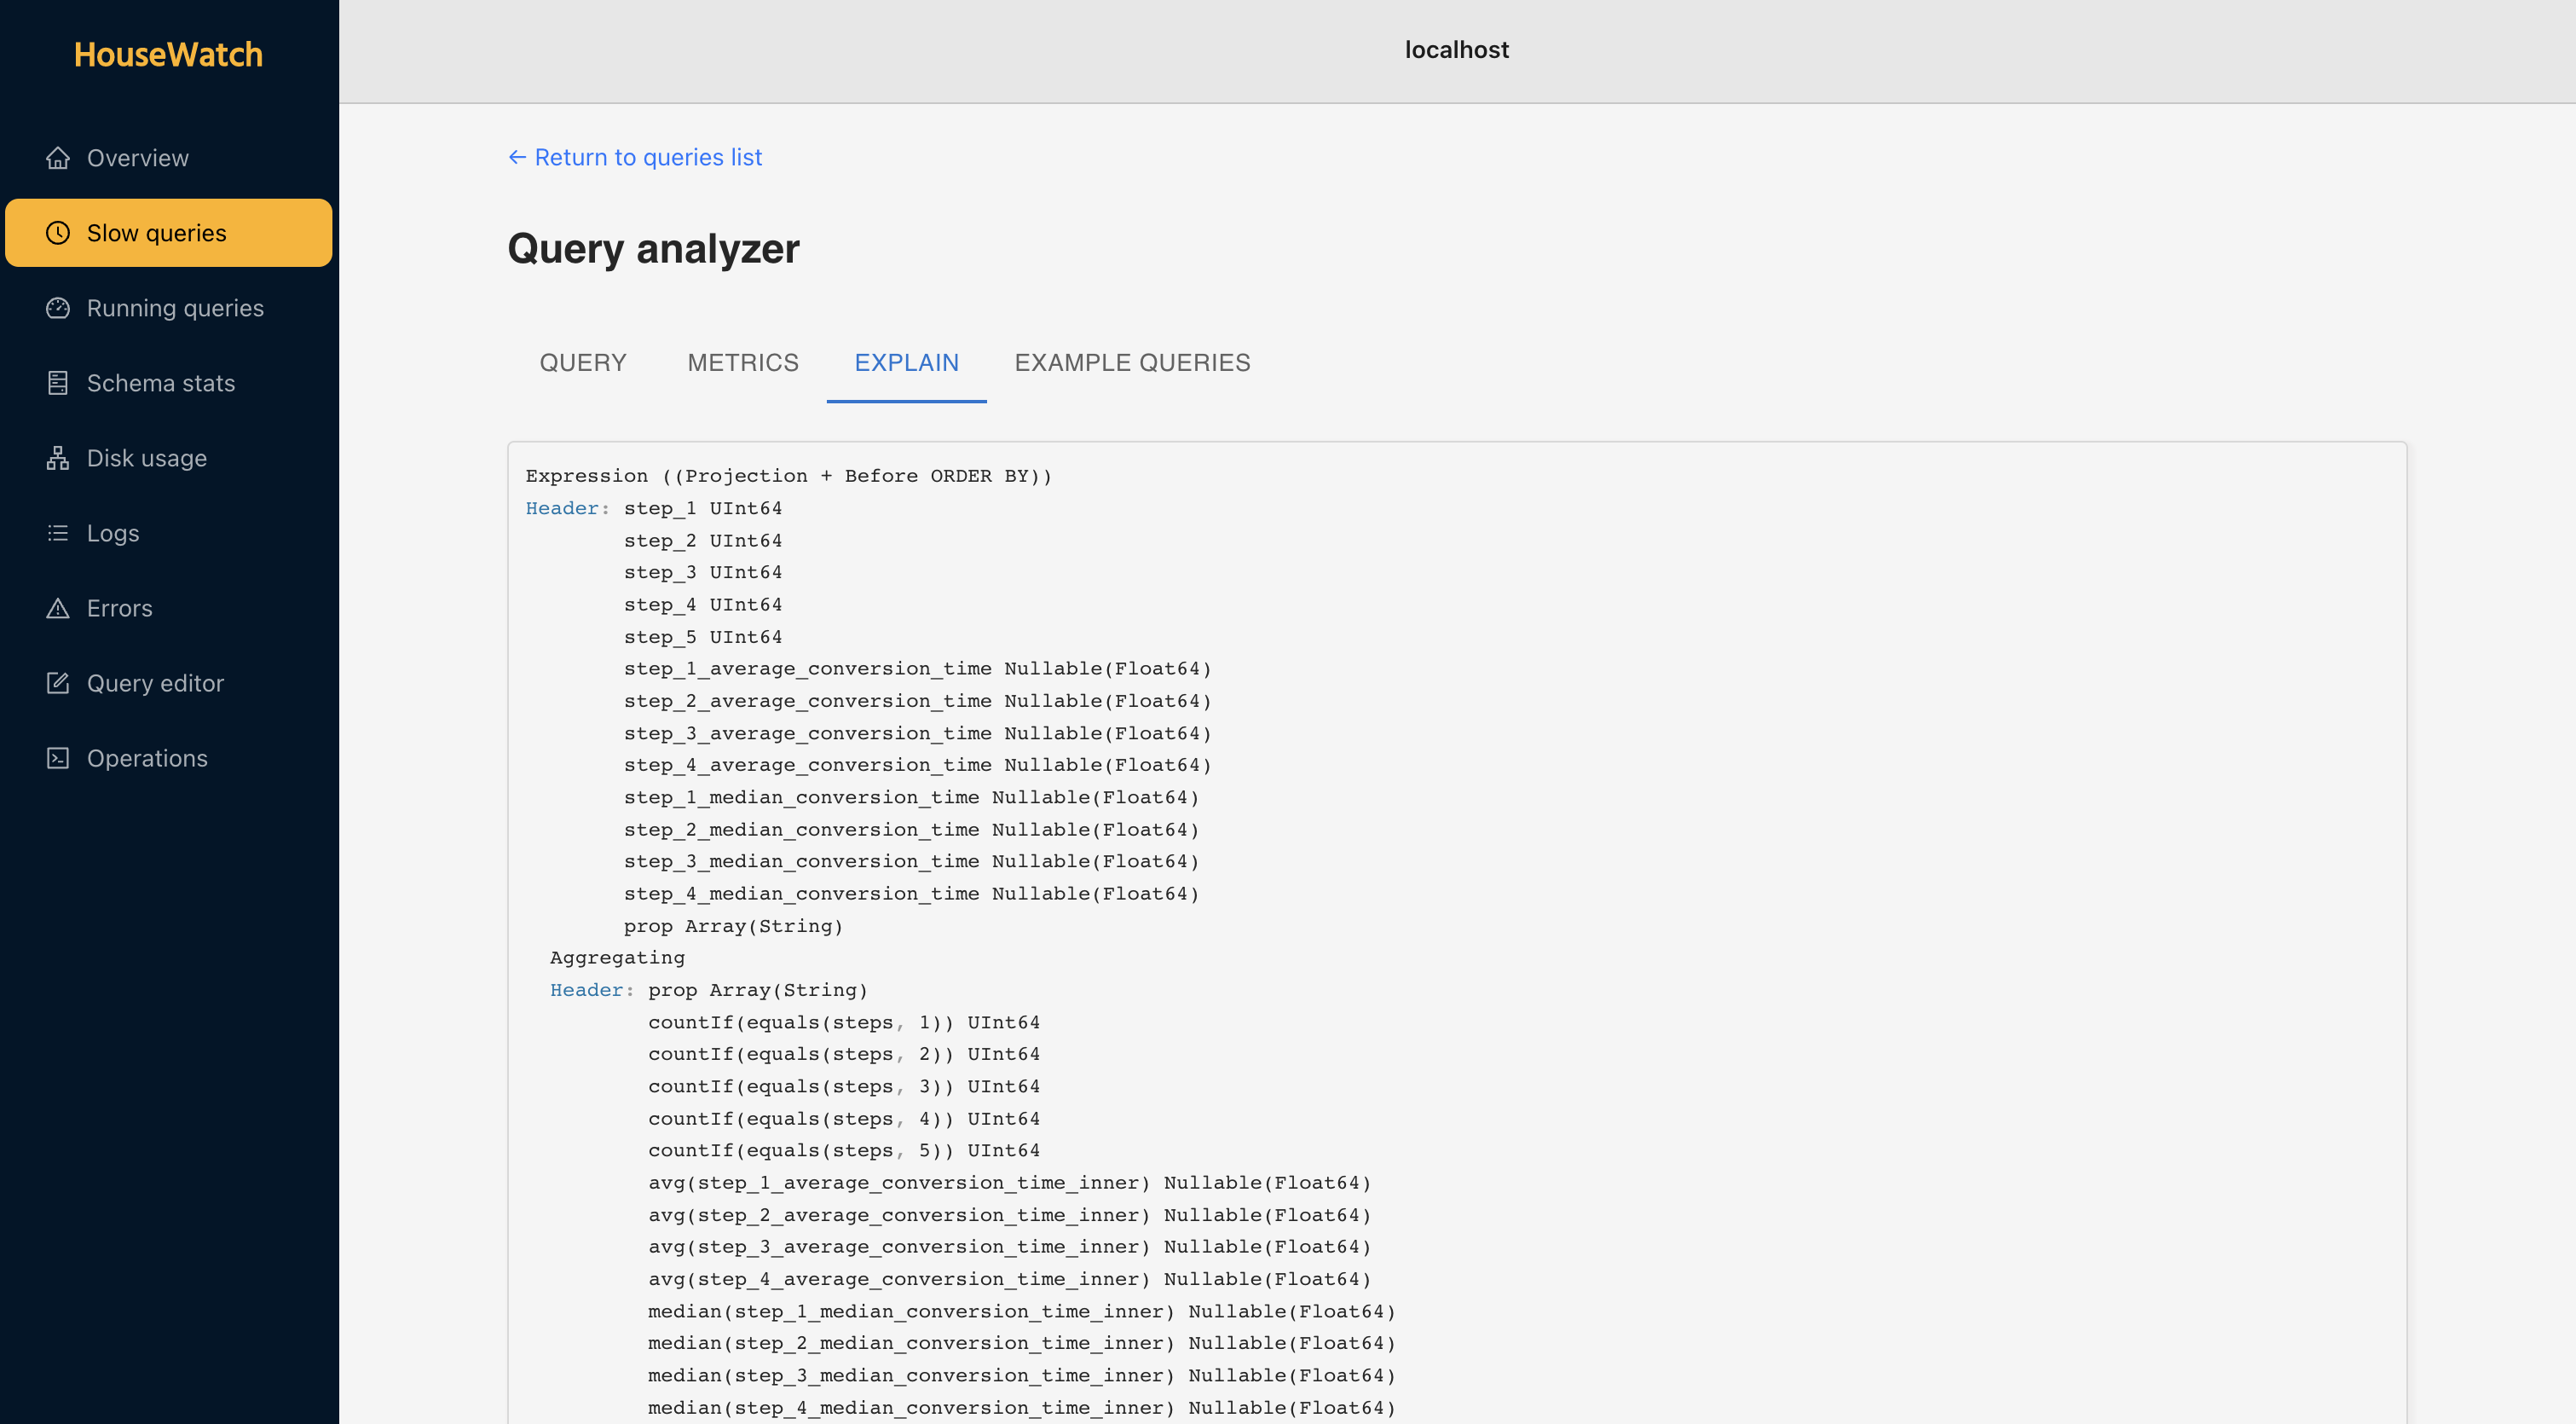This screenshot has width=2576, height=1424.
Task: Click the Slow queries clock icon
Action: click(x=58, y=233)
